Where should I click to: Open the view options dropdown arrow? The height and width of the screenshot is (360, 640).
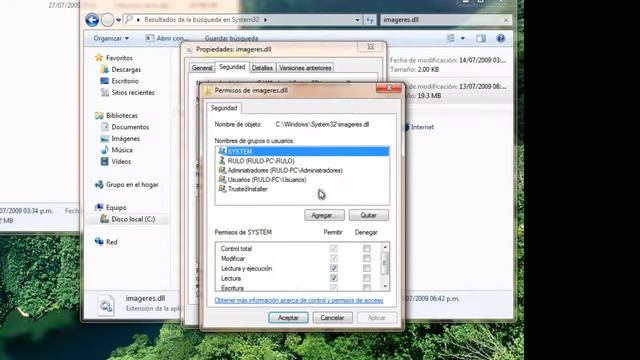click(x=462, y=38)
